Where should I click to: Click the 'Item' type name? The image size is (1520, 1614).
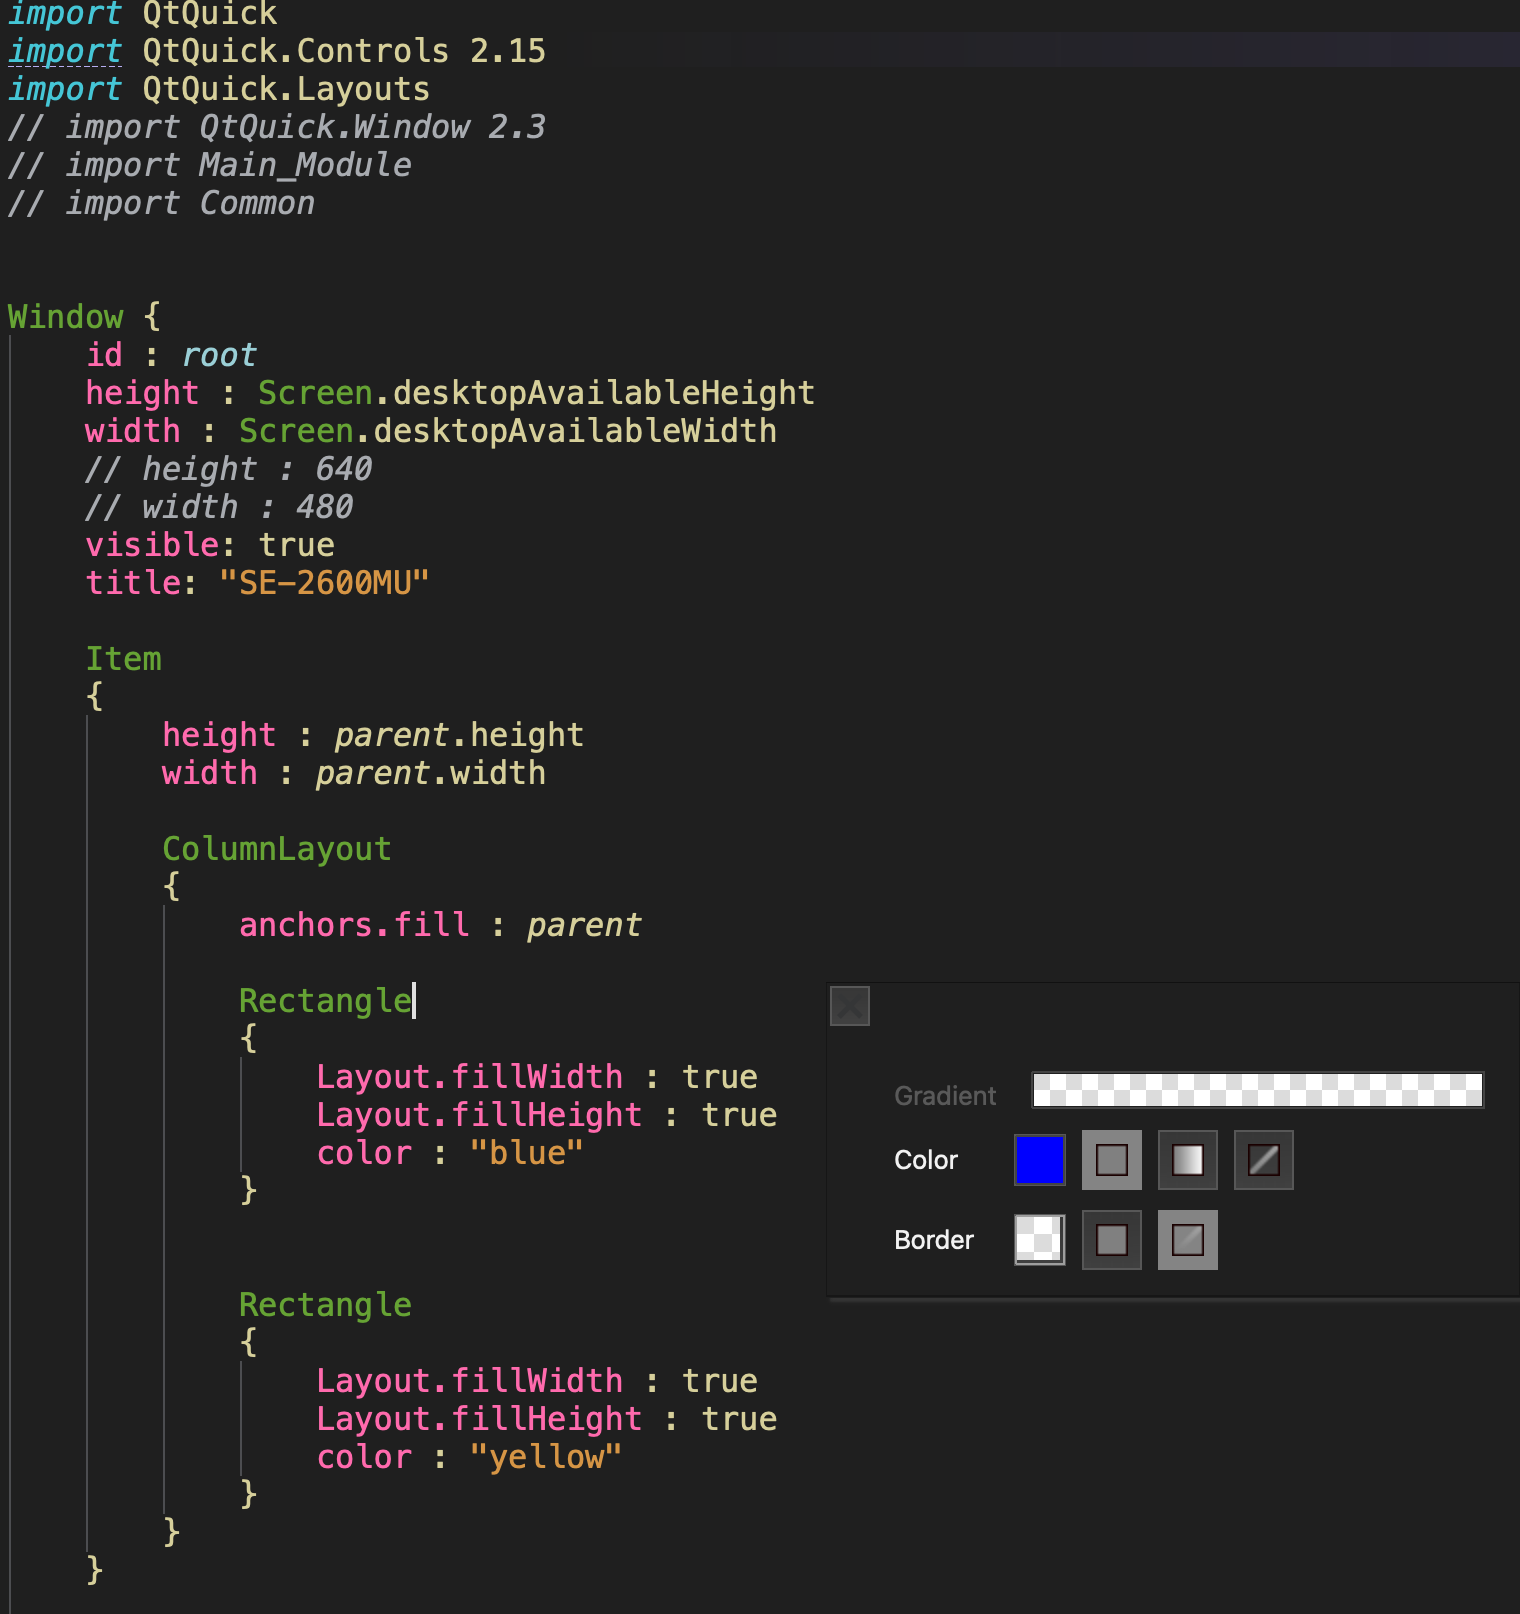click(x=123, y=659)
